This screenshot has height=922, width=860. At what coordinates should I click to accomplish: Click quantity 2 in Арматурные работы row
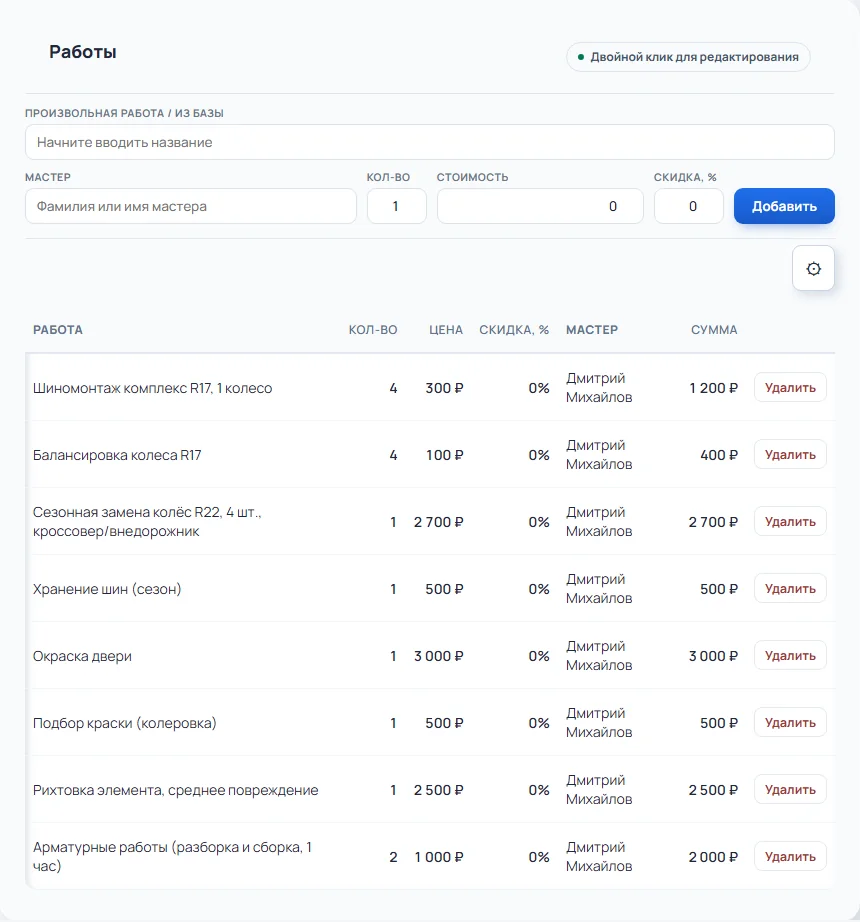pyautogui.click(x=393, y=857)
